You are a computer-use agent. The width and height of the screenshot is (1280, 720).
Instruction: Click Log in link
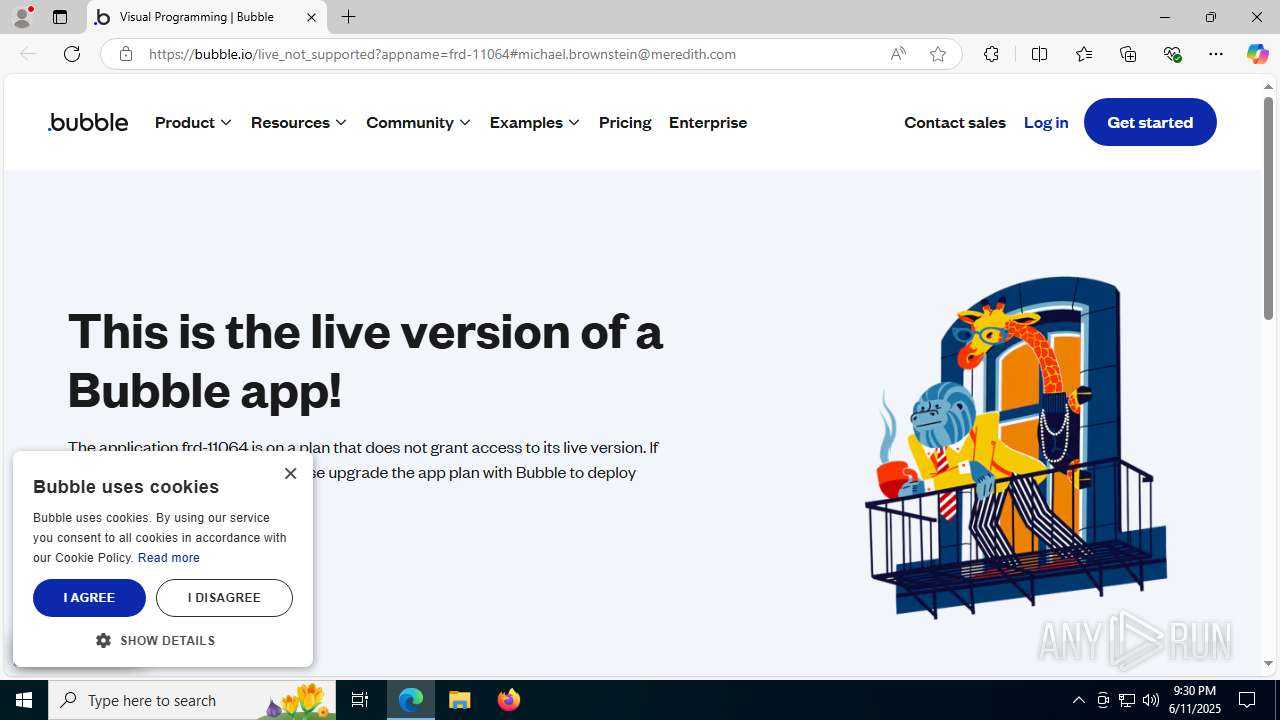pos(1046,122)
